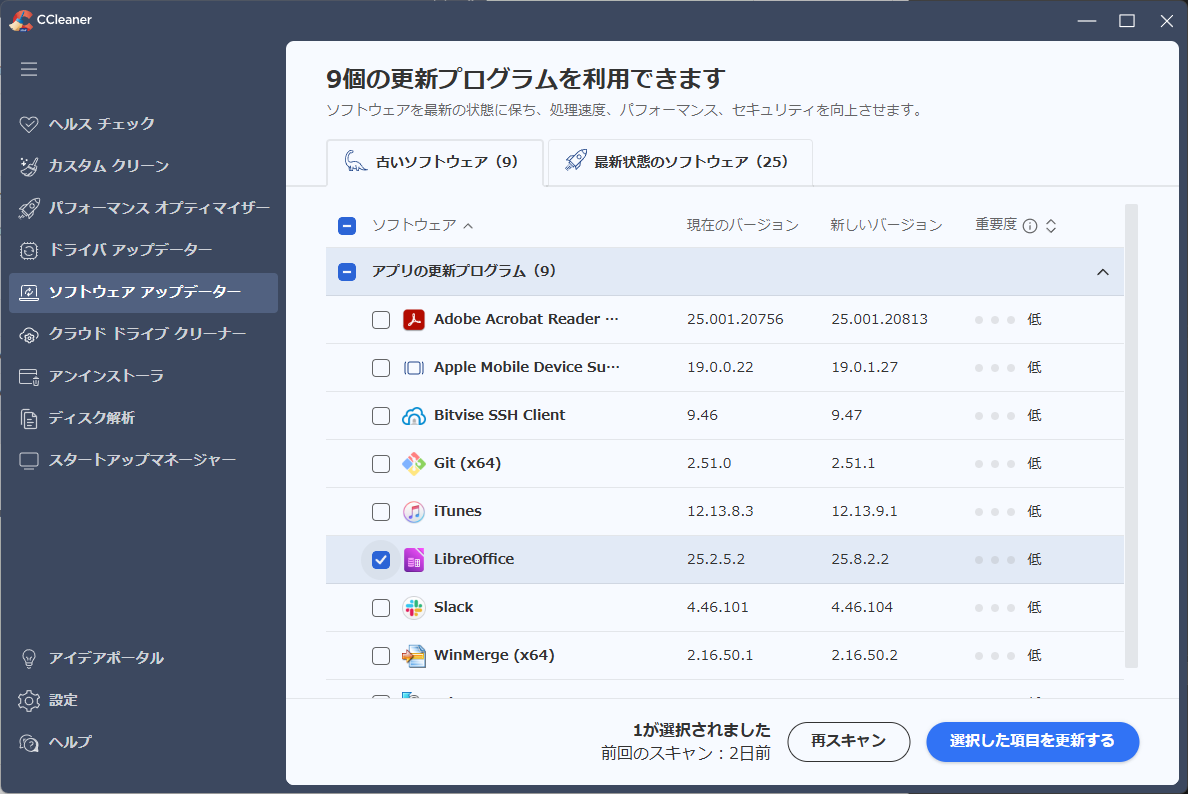Check the Slack checkbox

[381, 608]
